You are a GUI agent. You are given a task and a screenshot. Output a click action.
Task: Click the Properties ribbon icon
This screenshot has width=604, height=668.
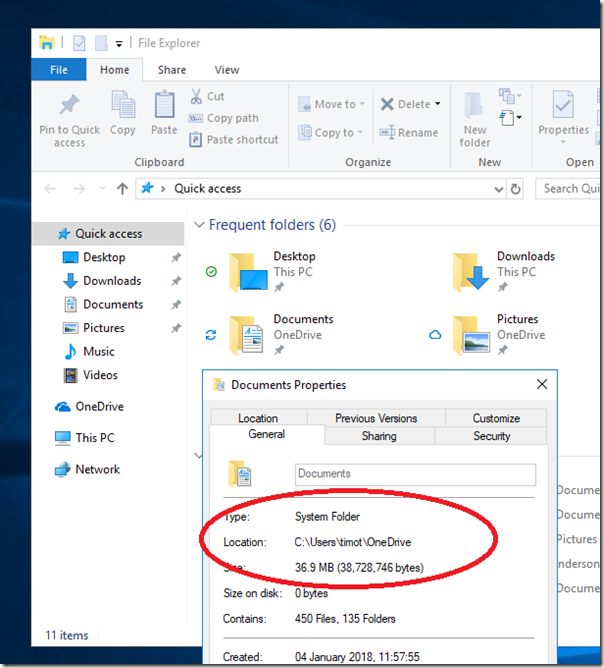click(x=563, y=104)
